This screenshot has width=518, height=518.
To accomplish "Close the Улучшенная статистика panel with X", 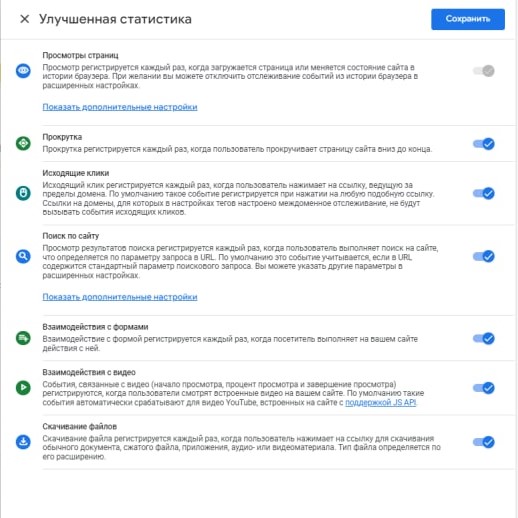I will pos(25,19).
